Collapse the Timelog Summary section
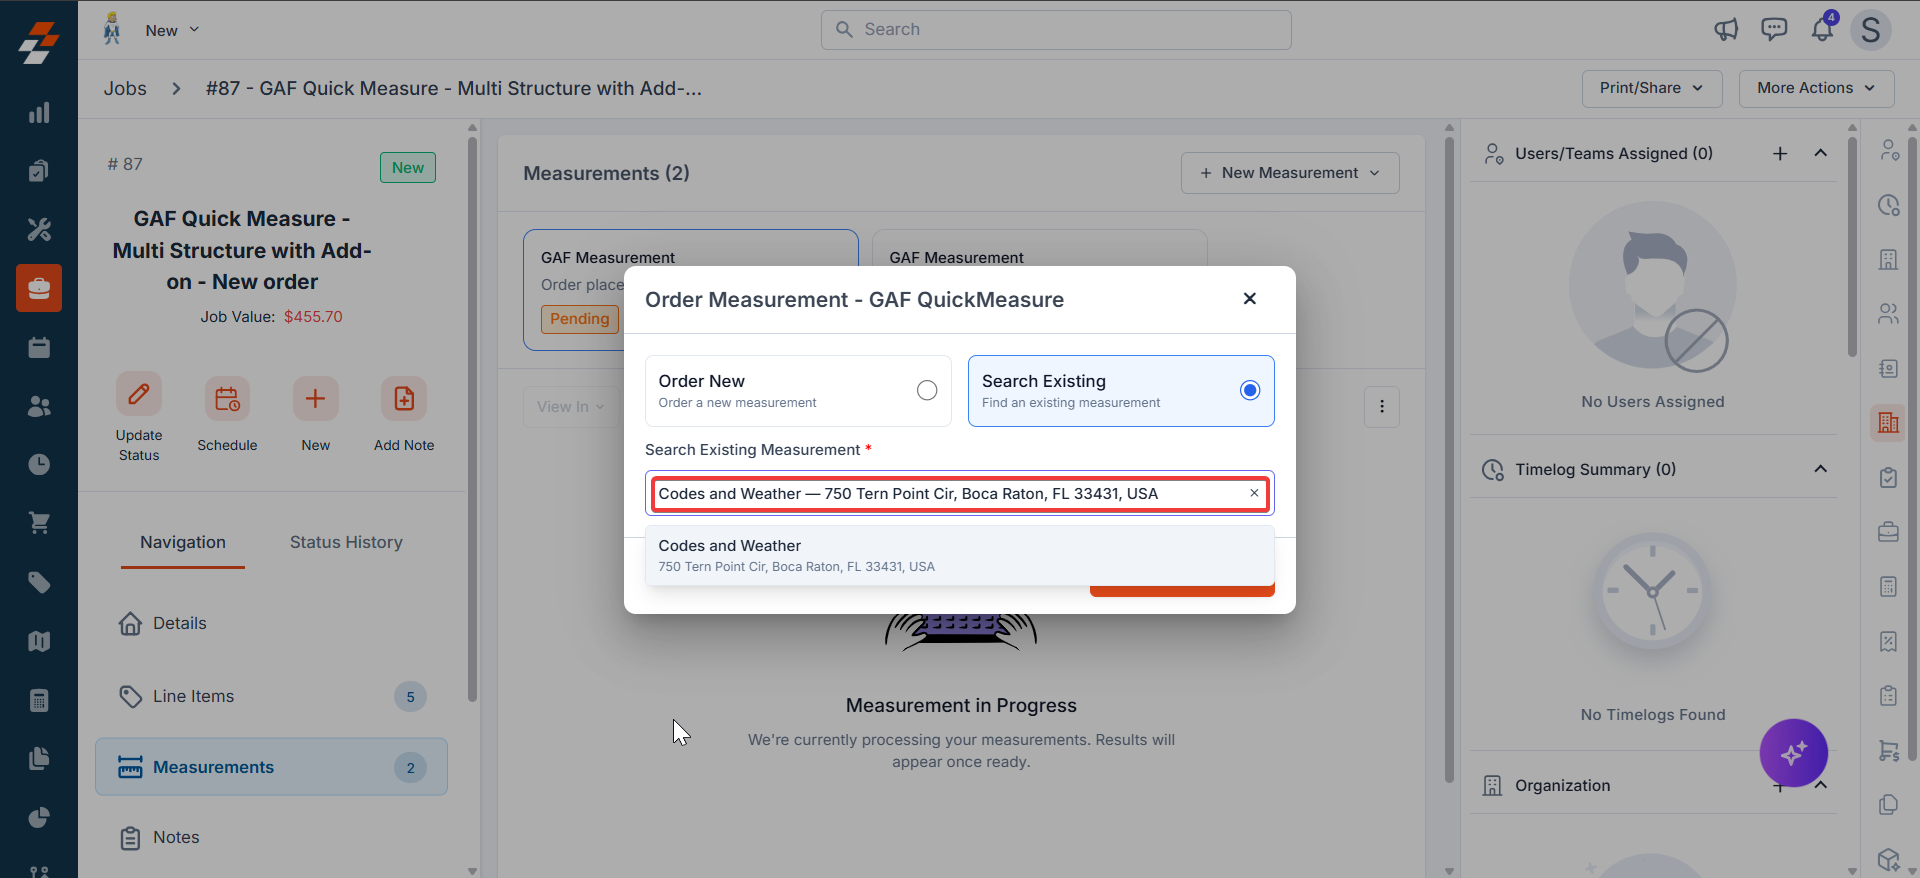 pos(1821,469)
